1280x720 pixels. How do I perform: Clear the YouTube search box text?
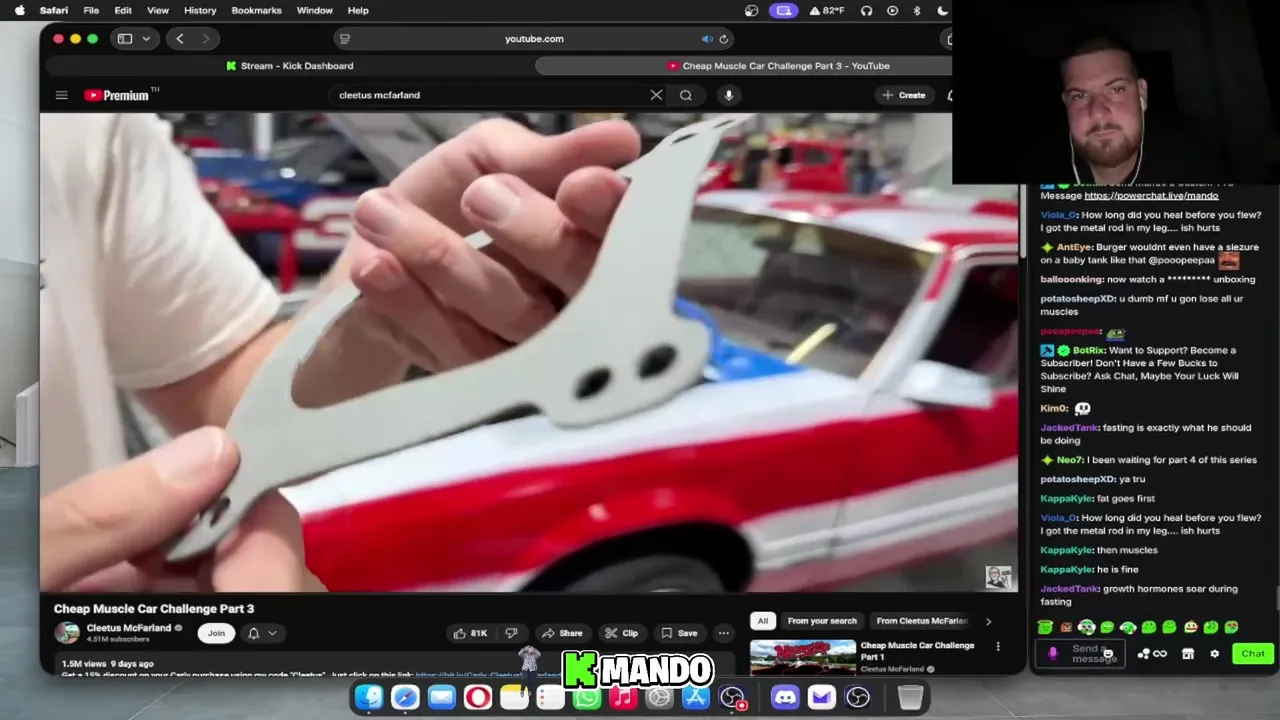[x=656, y=95]
